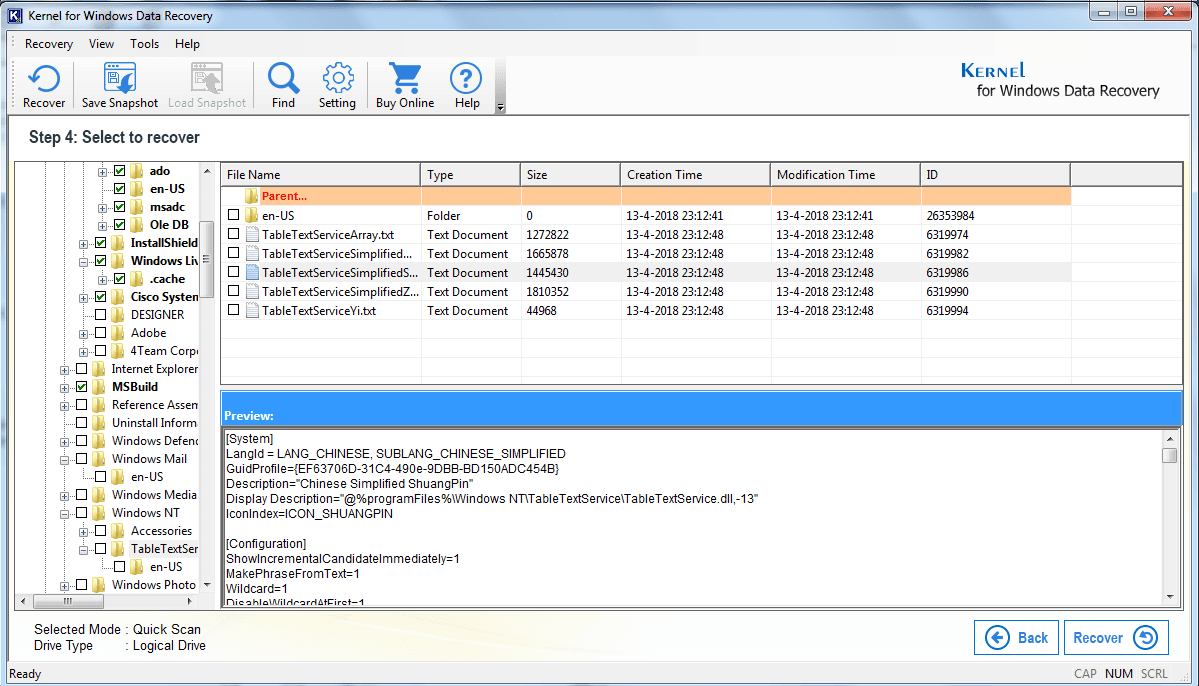Screen dimensions: 1199x686
Task: Click the Kernel app icon in title bar
Action: (15, 15)
